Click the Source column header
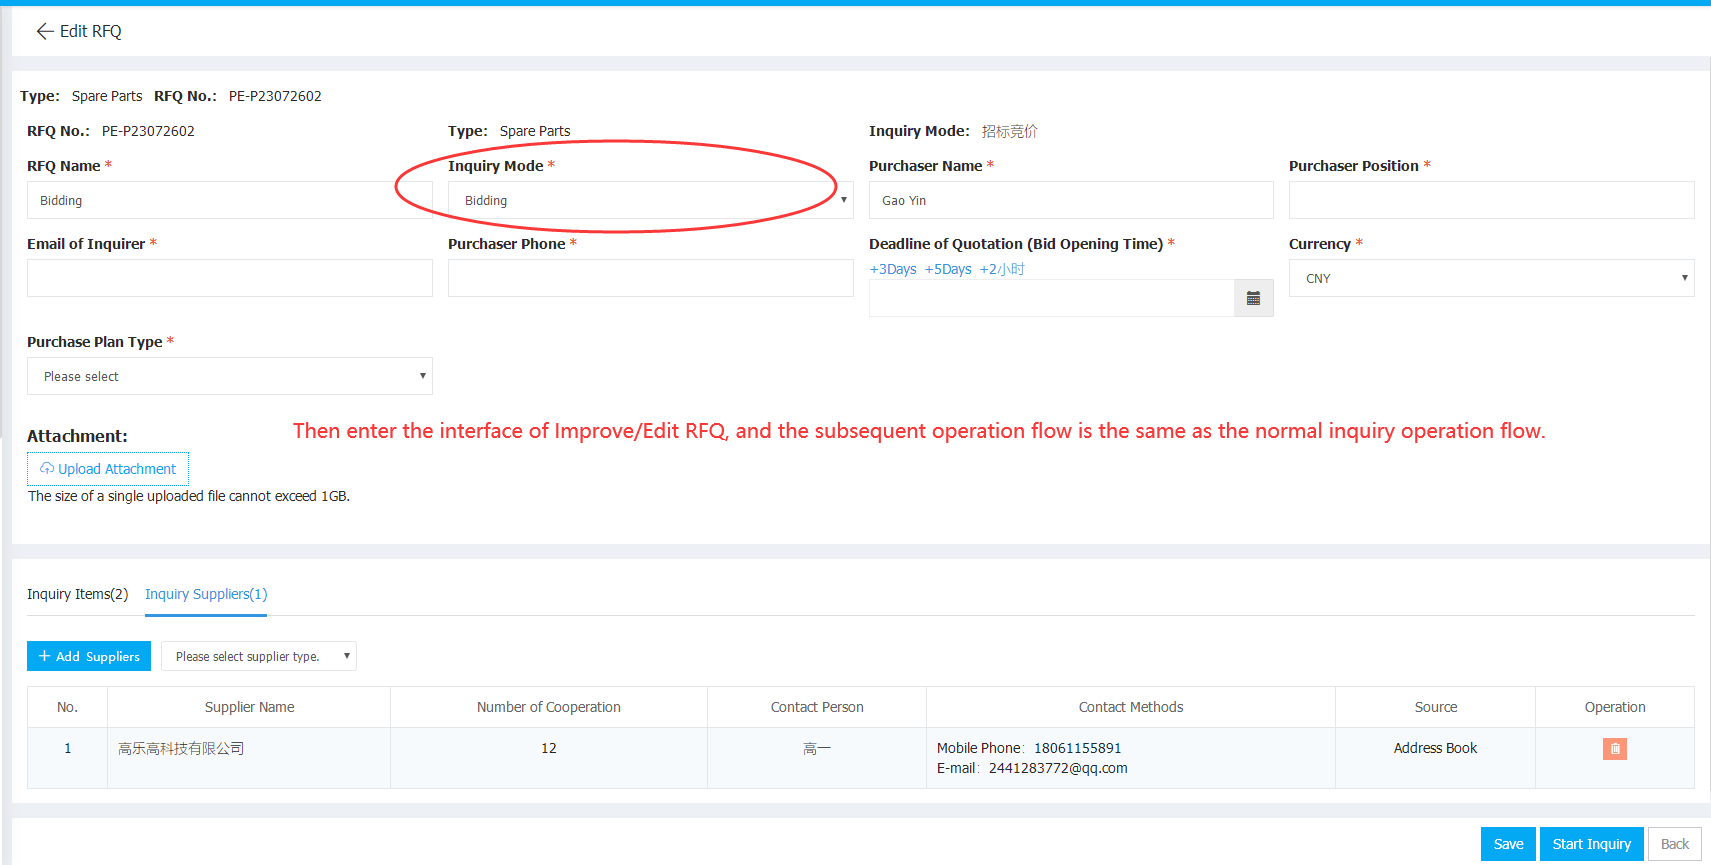This screenshot has height=865, width=1711. (x=1436, y=707)
